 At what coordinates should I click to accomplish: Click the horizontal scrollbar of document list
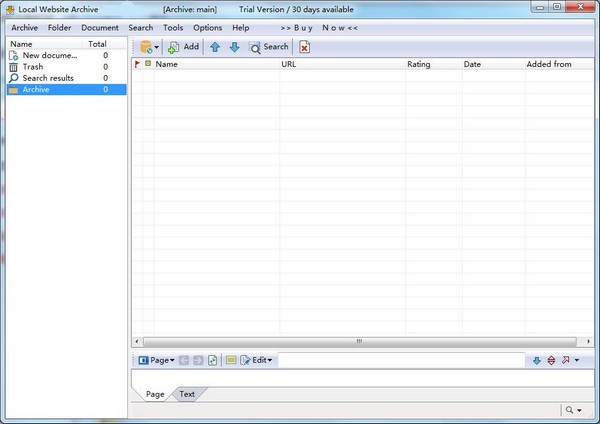pos(360,341)
